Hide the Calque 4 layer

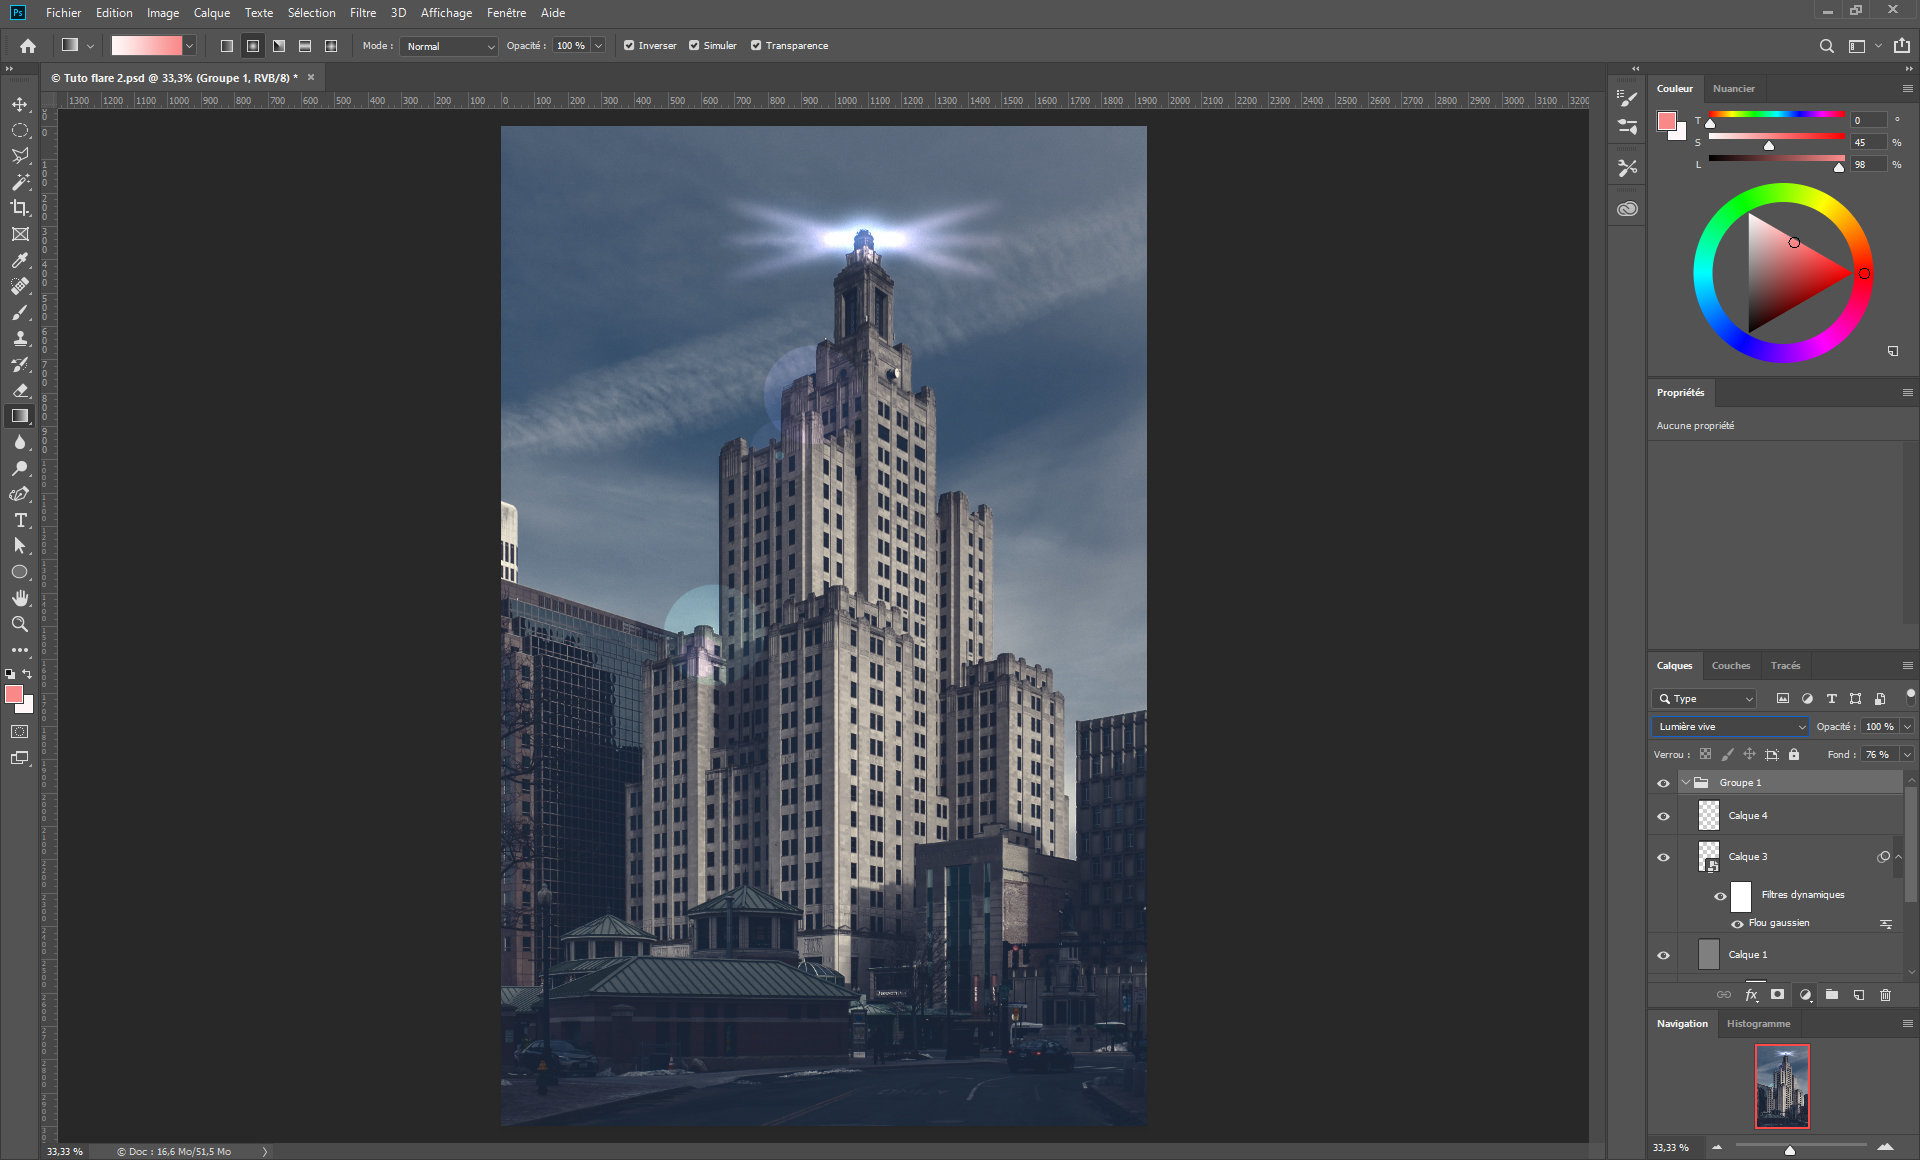pos(1663,816)
